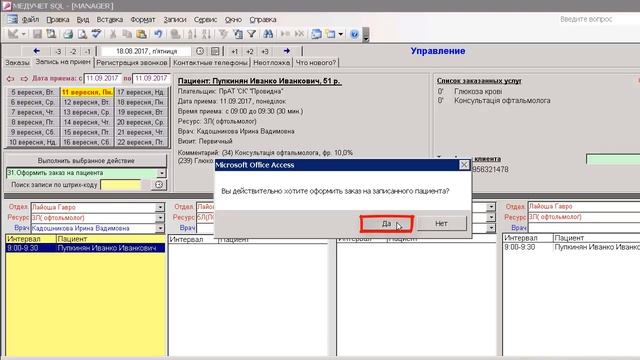
Task: Click the Undo arrow icon
Action: pyautogui.click(x=158, y=34)
